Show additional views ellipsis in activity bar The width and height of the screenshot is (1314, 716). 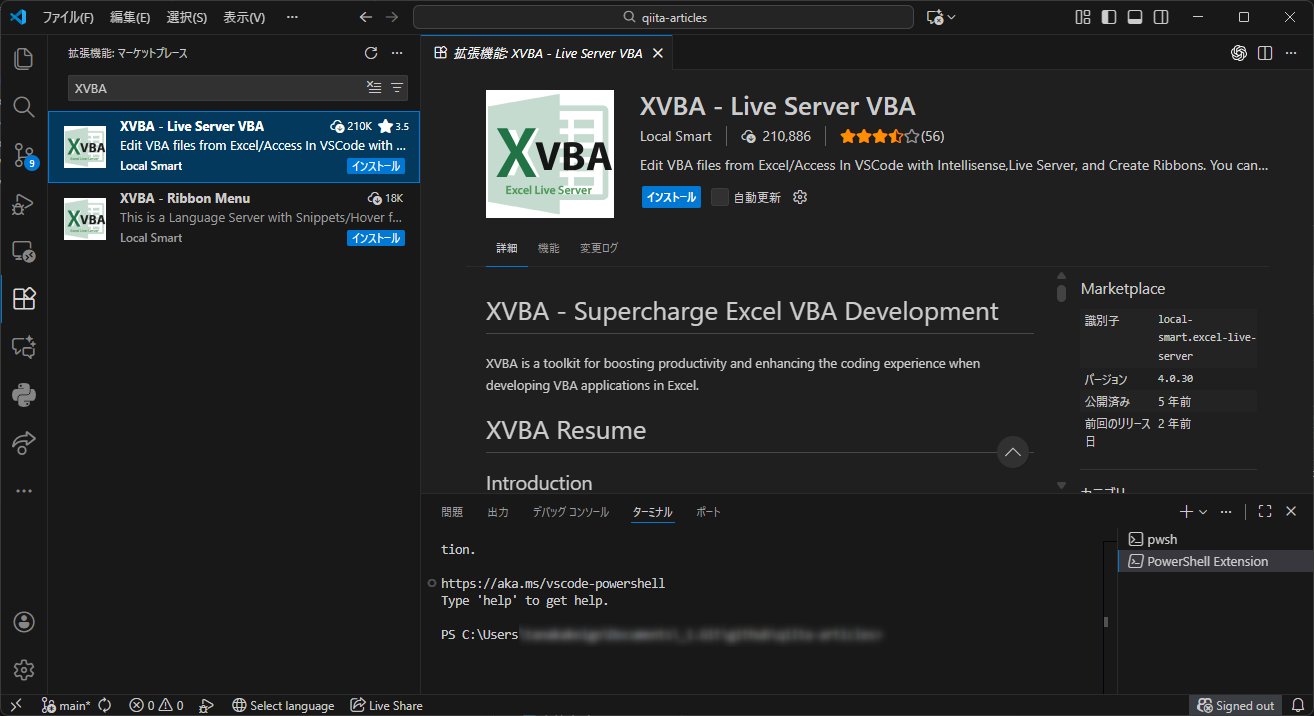[x=23, y=491]
